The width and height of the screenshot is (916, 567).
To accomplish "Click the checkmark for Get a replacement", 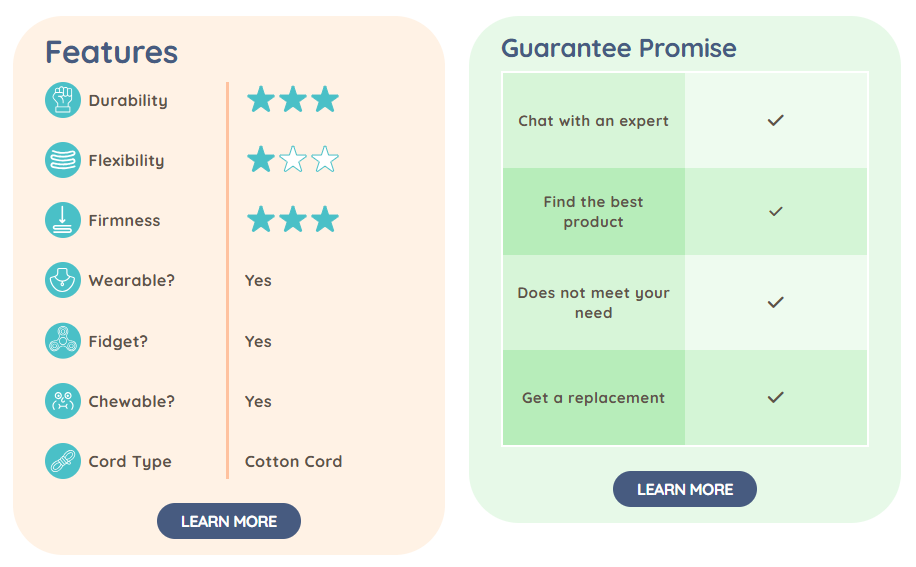I will click(775, 397).
